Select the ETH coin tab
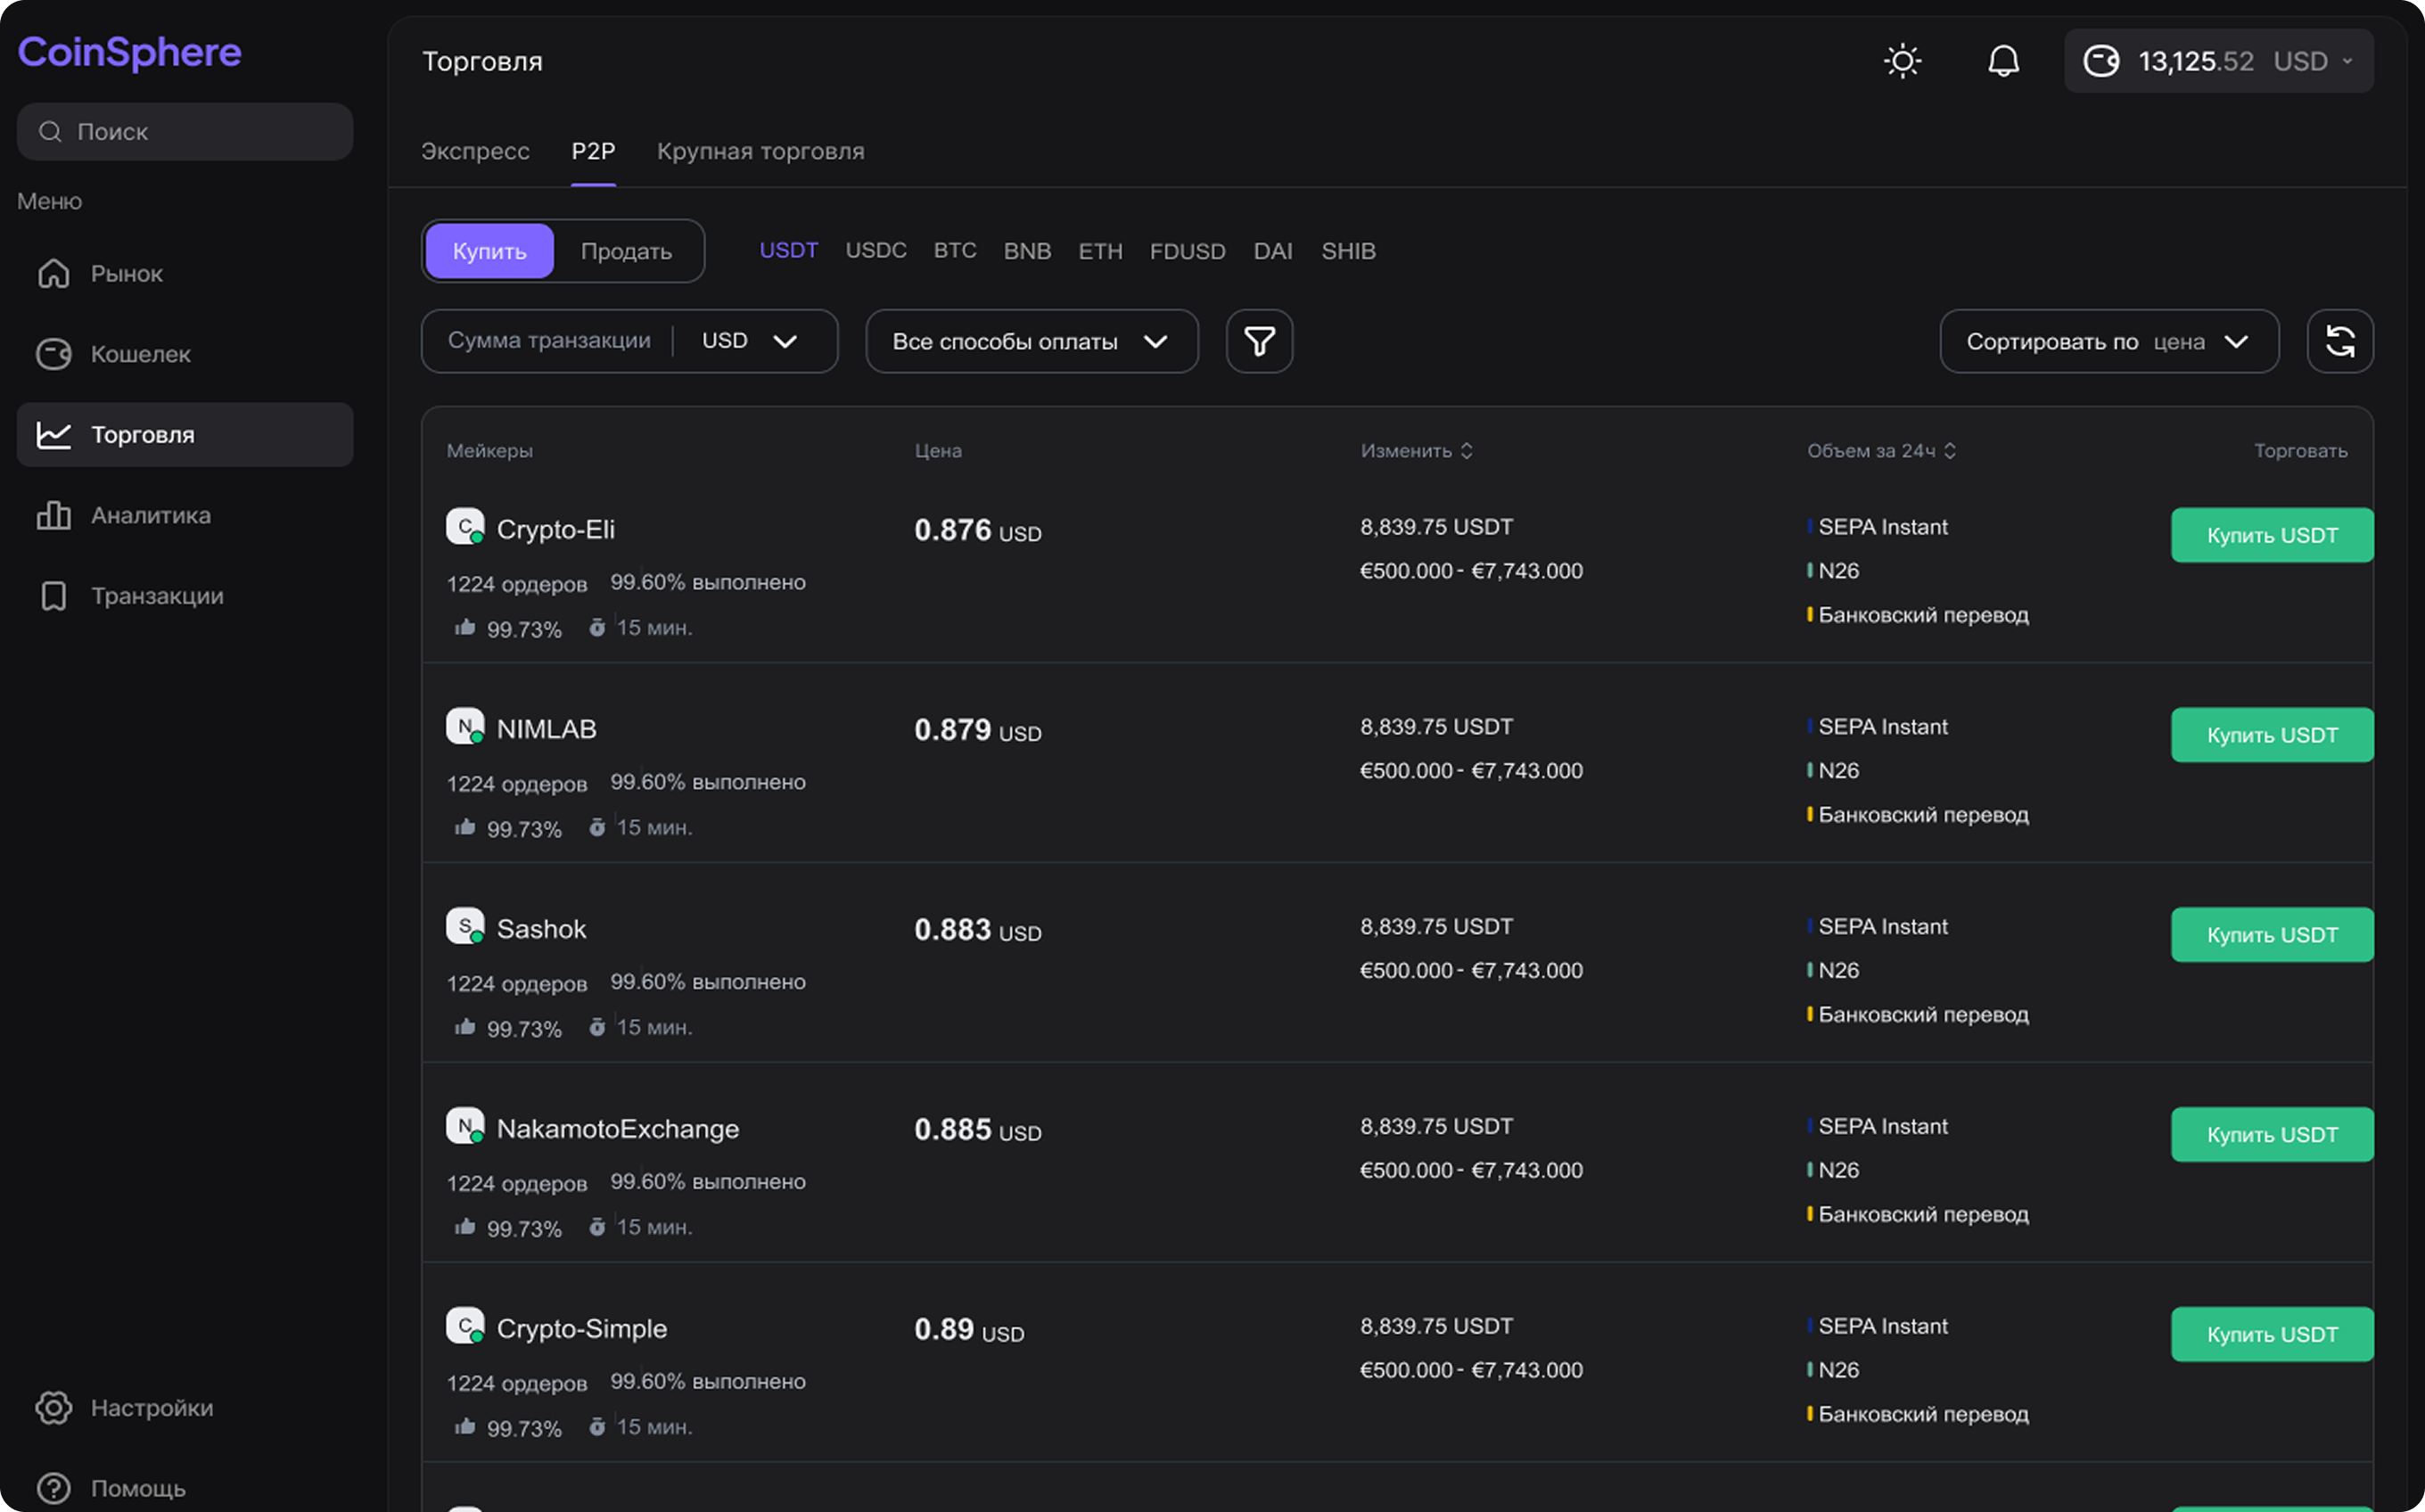This screenshot has width=2425, height=1512. coord(1100,251)
